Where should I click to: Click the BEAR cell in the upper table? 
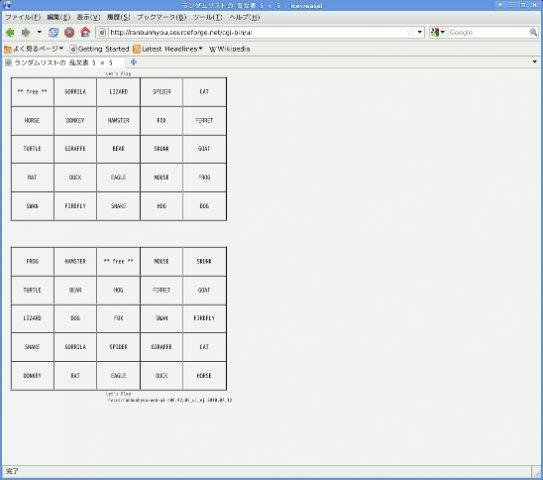(x=118, y=149)
